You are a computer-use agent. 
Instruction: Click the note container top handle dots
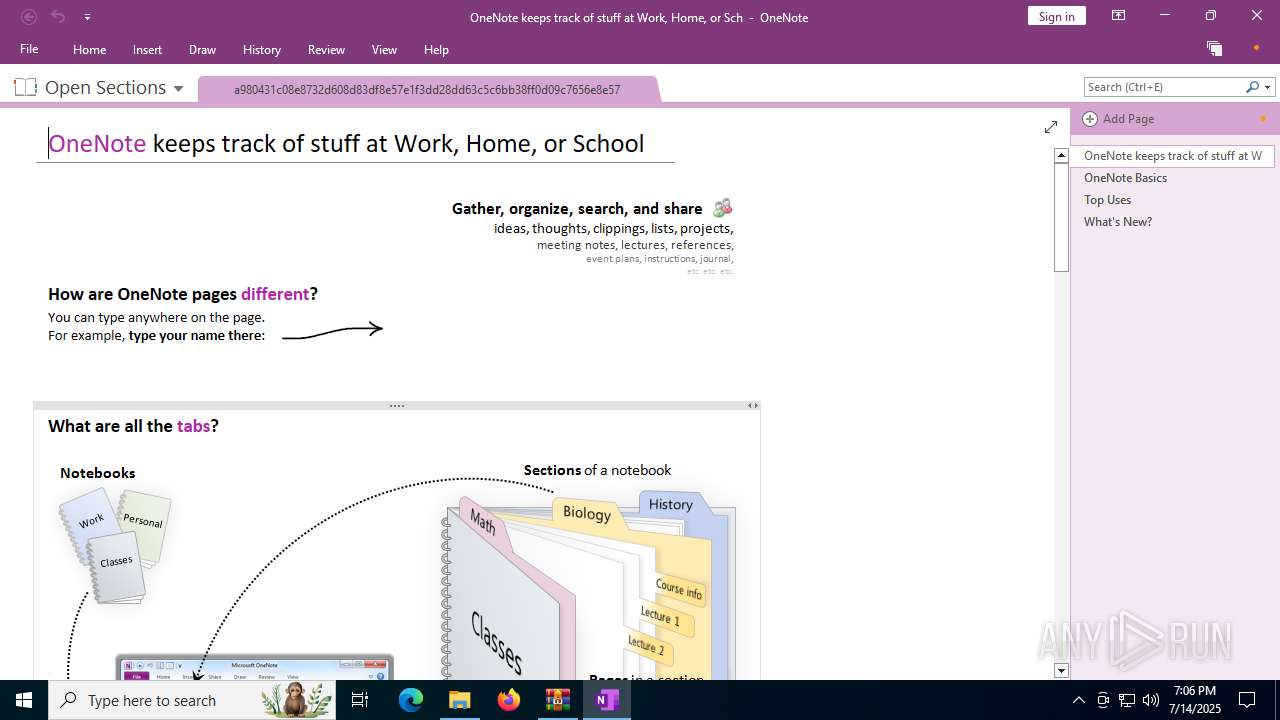point(397,406)
